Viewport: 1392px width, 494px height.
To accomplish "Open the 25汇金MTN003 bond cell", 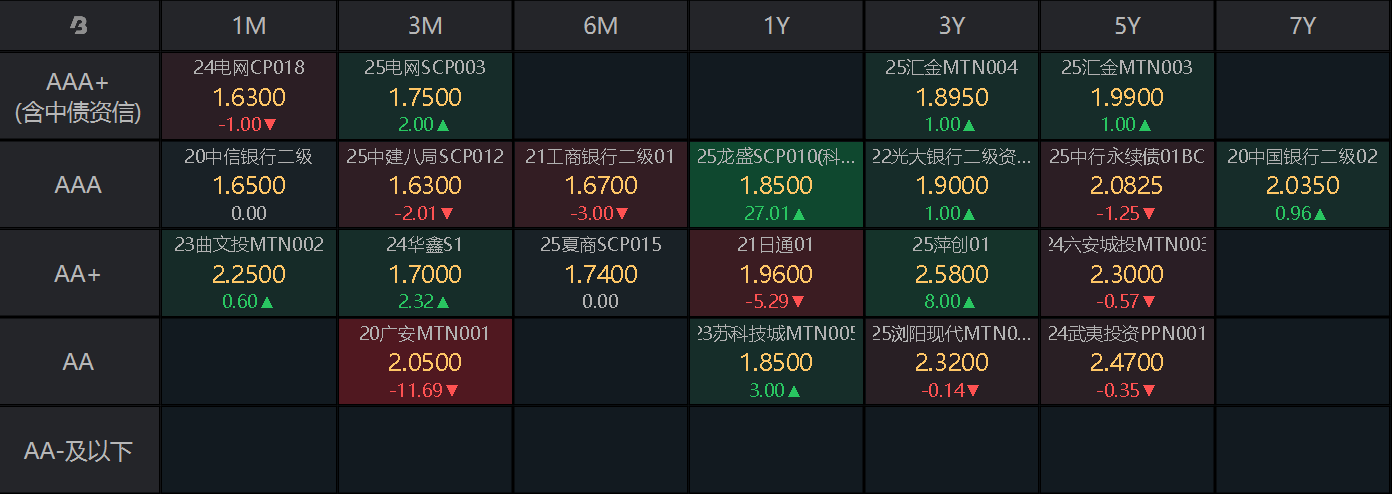I will click(x=1127, y=97).
